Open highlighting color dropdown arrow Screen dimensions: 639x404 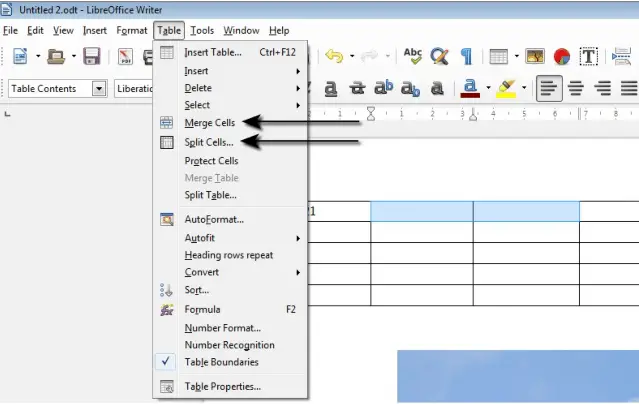pyautogui.click(x=524, y=88)
